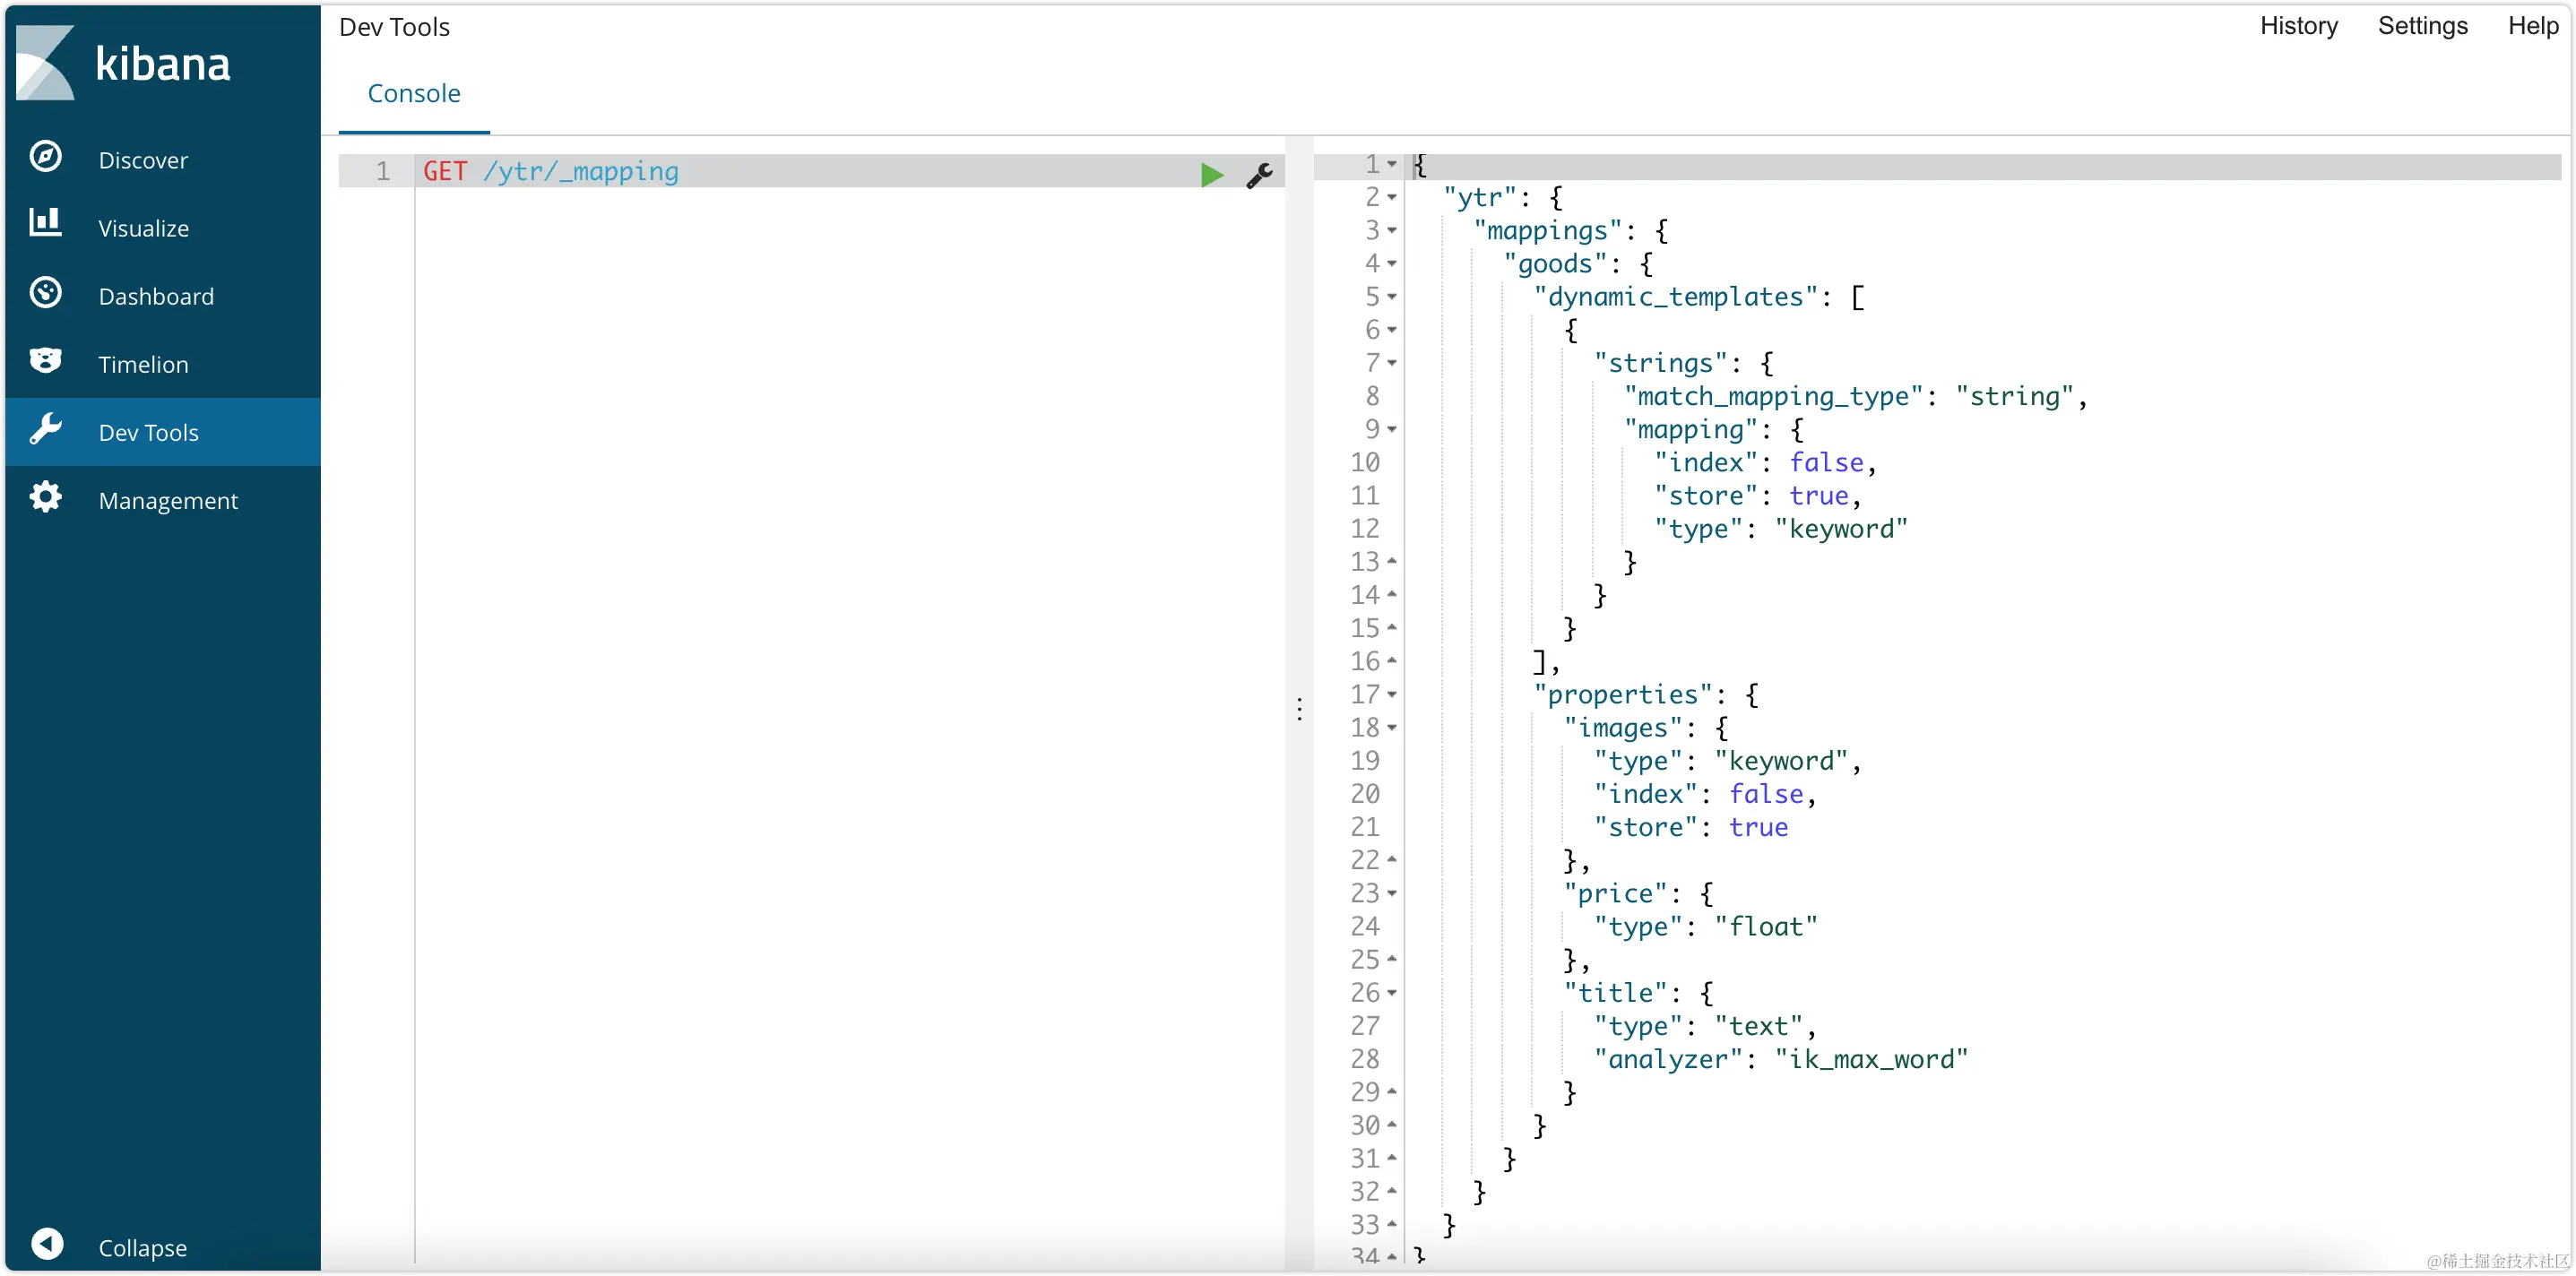Open Dashboard via gauge icon
This screenshot has height=1276, width=2576.
pyautogui.click(x=46, y=293)
